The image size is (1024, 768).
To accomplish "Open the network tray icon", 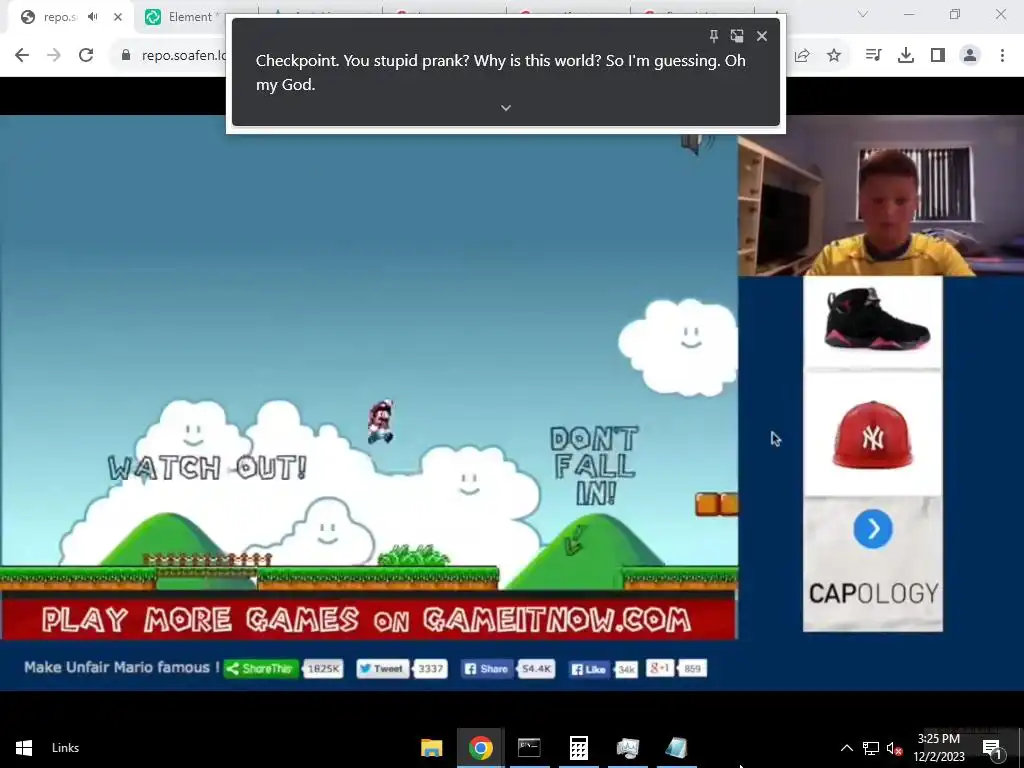I will click(x=871, y=748).
